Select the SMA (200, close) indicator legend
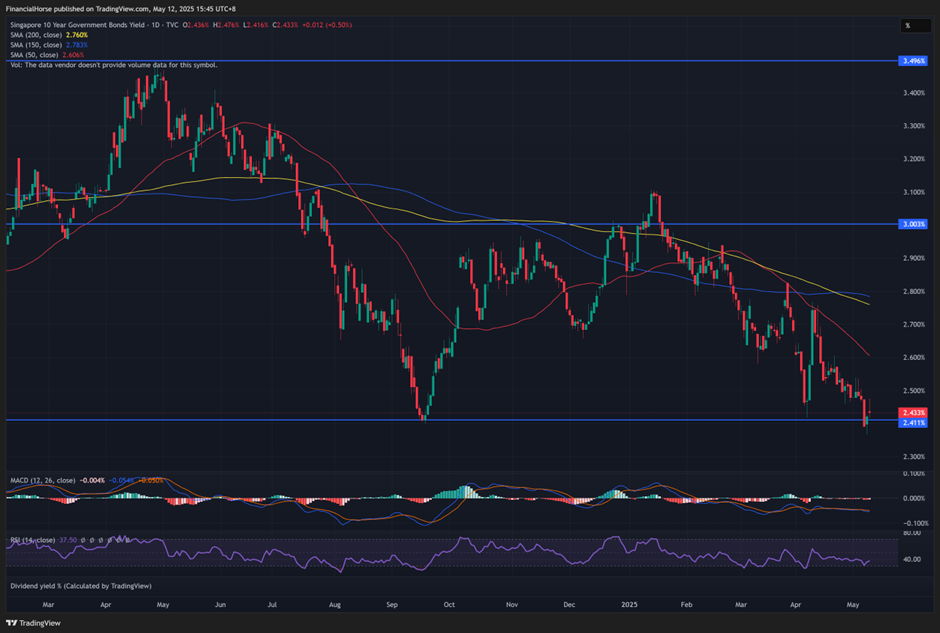This screenshot has height=633, width=940. click(x=38, y=35)
